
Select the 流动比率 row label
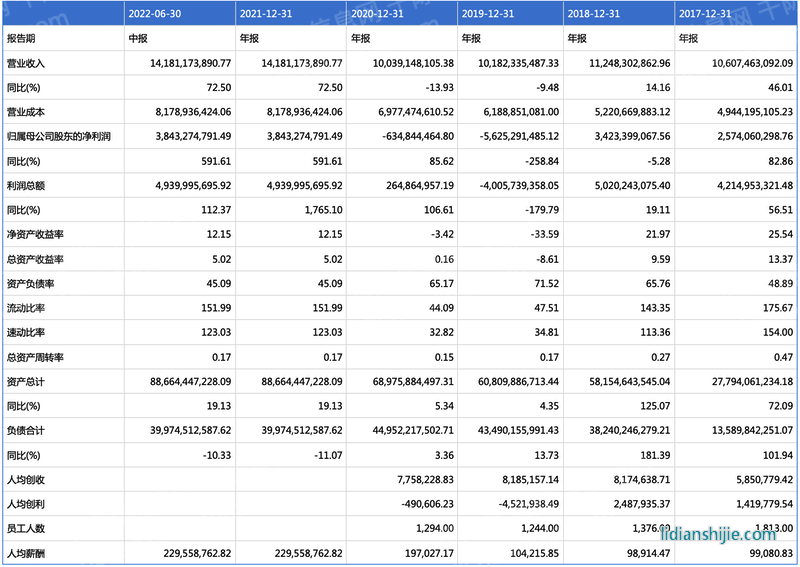point(26,308)
